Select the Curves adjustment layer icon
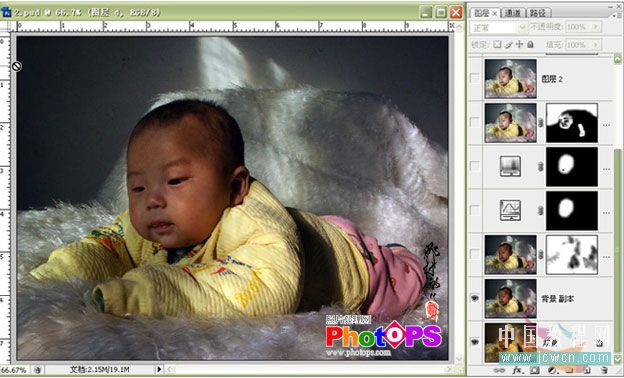The height and width of the screenshot is (378, 624). tap(510, 210)
